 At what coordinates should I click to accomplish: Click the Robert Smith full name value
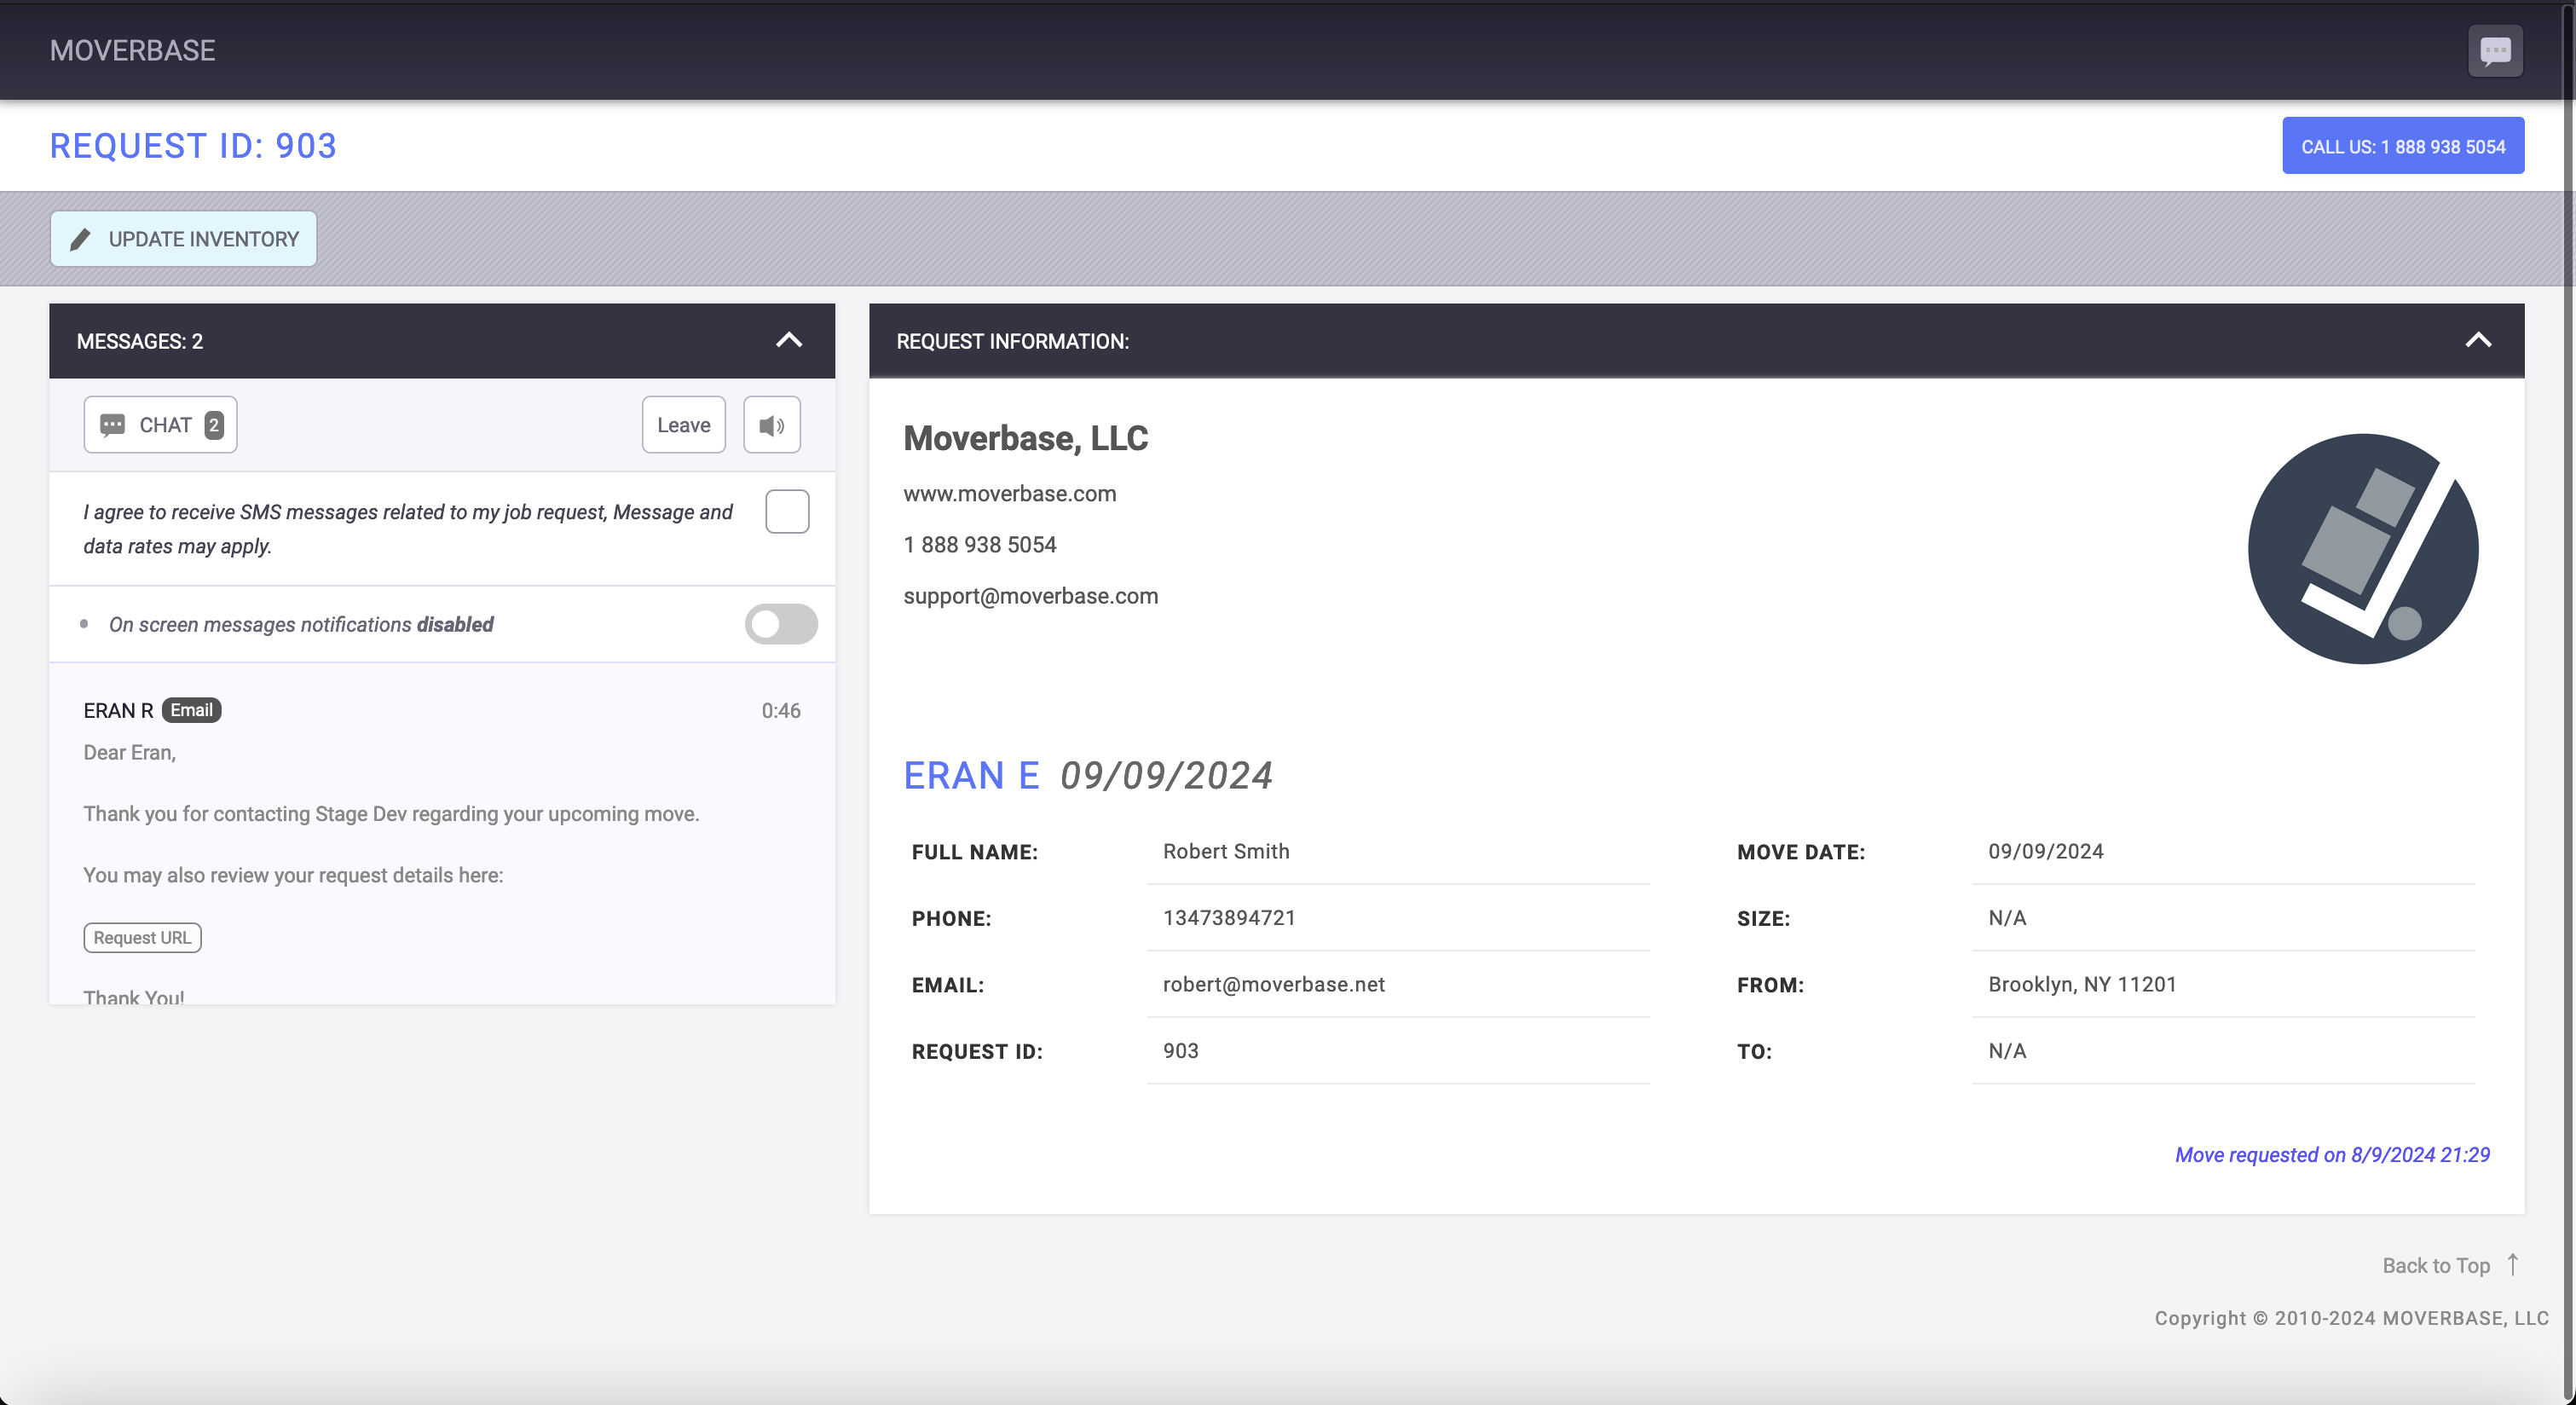click(1226, 851)
